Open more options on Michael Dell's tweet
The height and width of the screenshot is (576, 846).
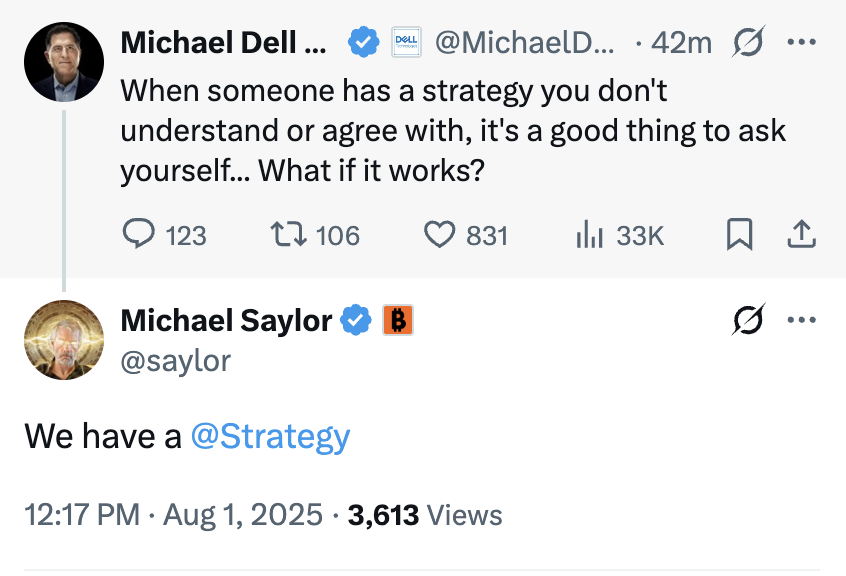coord(802,42)
